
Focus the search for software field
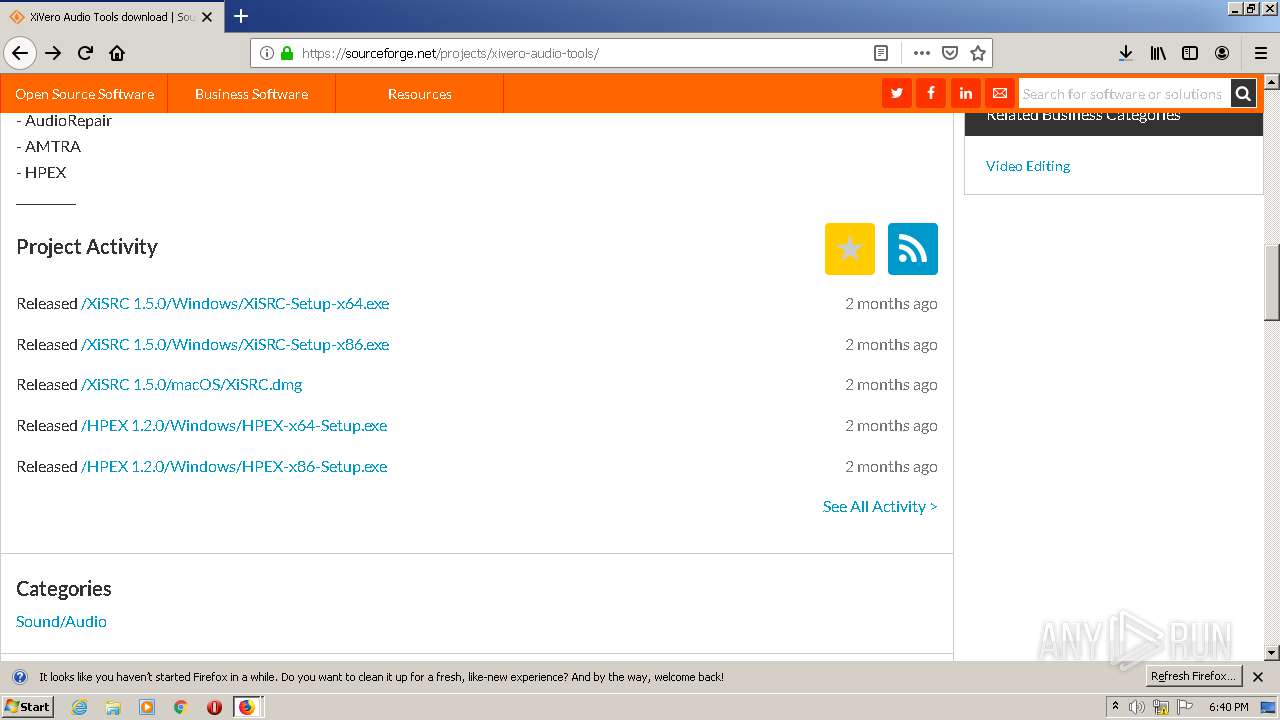tap(1124, 93)
